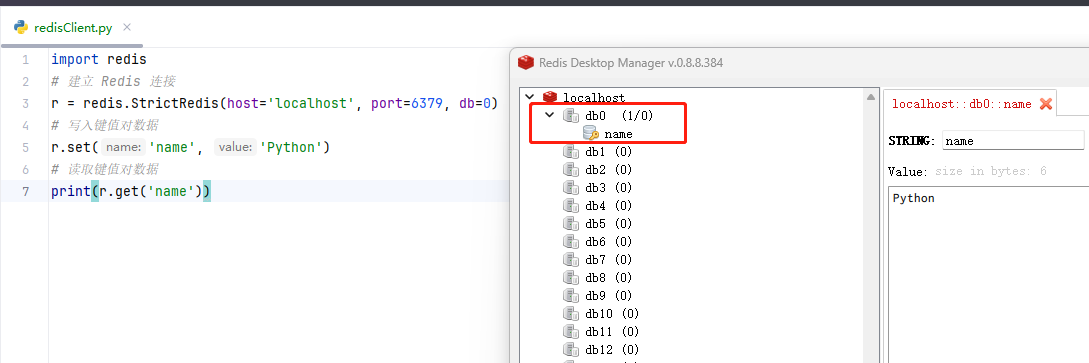
Task: Click the STRING key name input field
Action: [1013, 141]
